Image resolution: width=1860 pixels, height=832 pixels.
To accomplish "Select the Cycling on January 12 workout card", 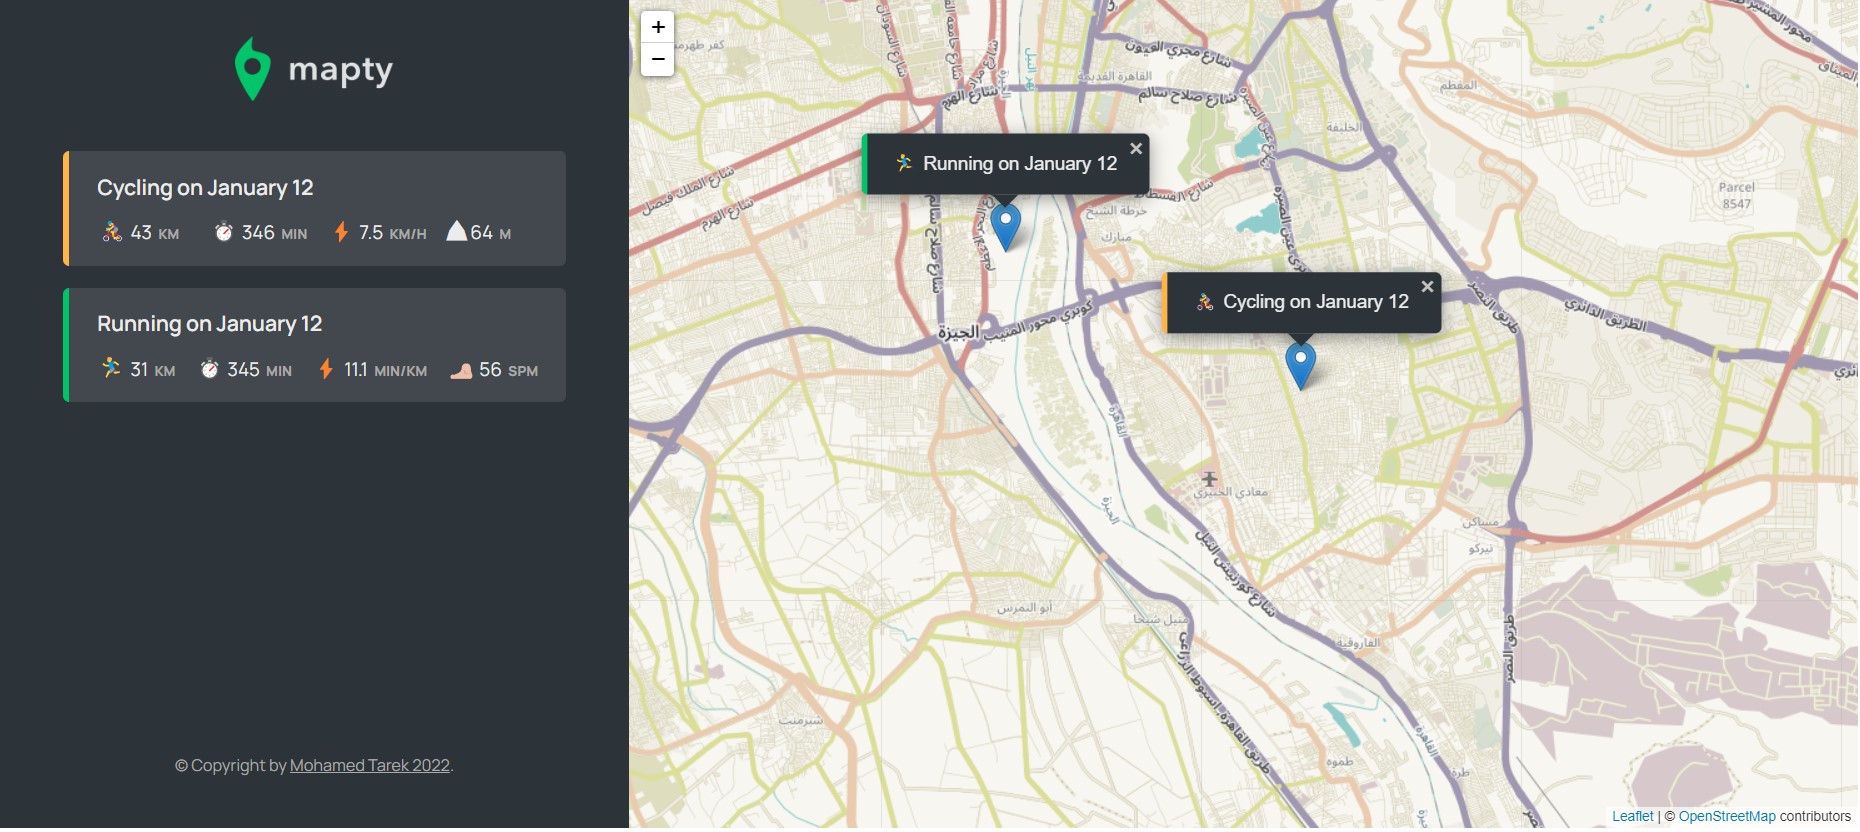I will click(315, 208).
